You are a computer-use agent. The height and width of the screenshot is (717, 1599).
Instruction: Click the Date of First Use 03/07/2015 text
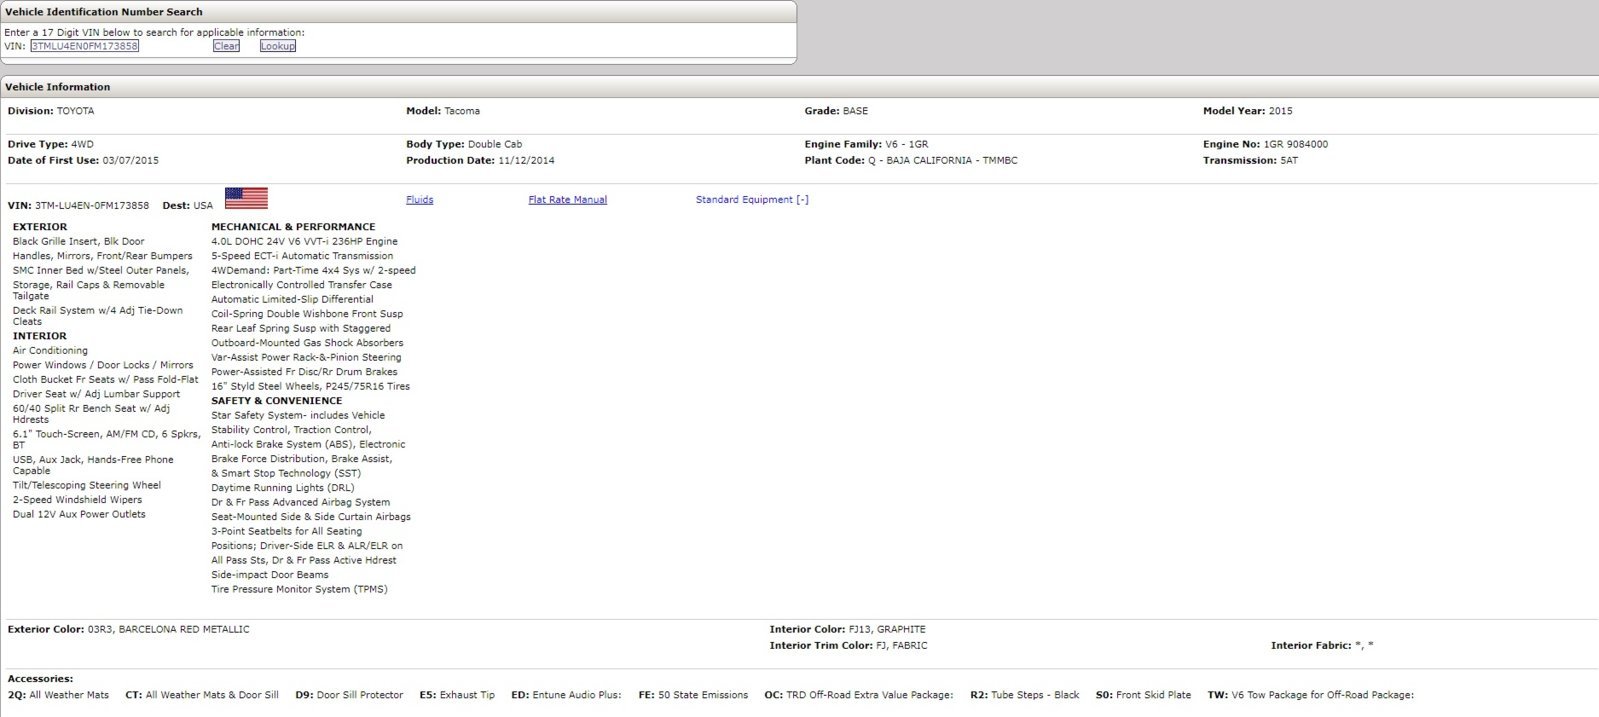point(83,161)
